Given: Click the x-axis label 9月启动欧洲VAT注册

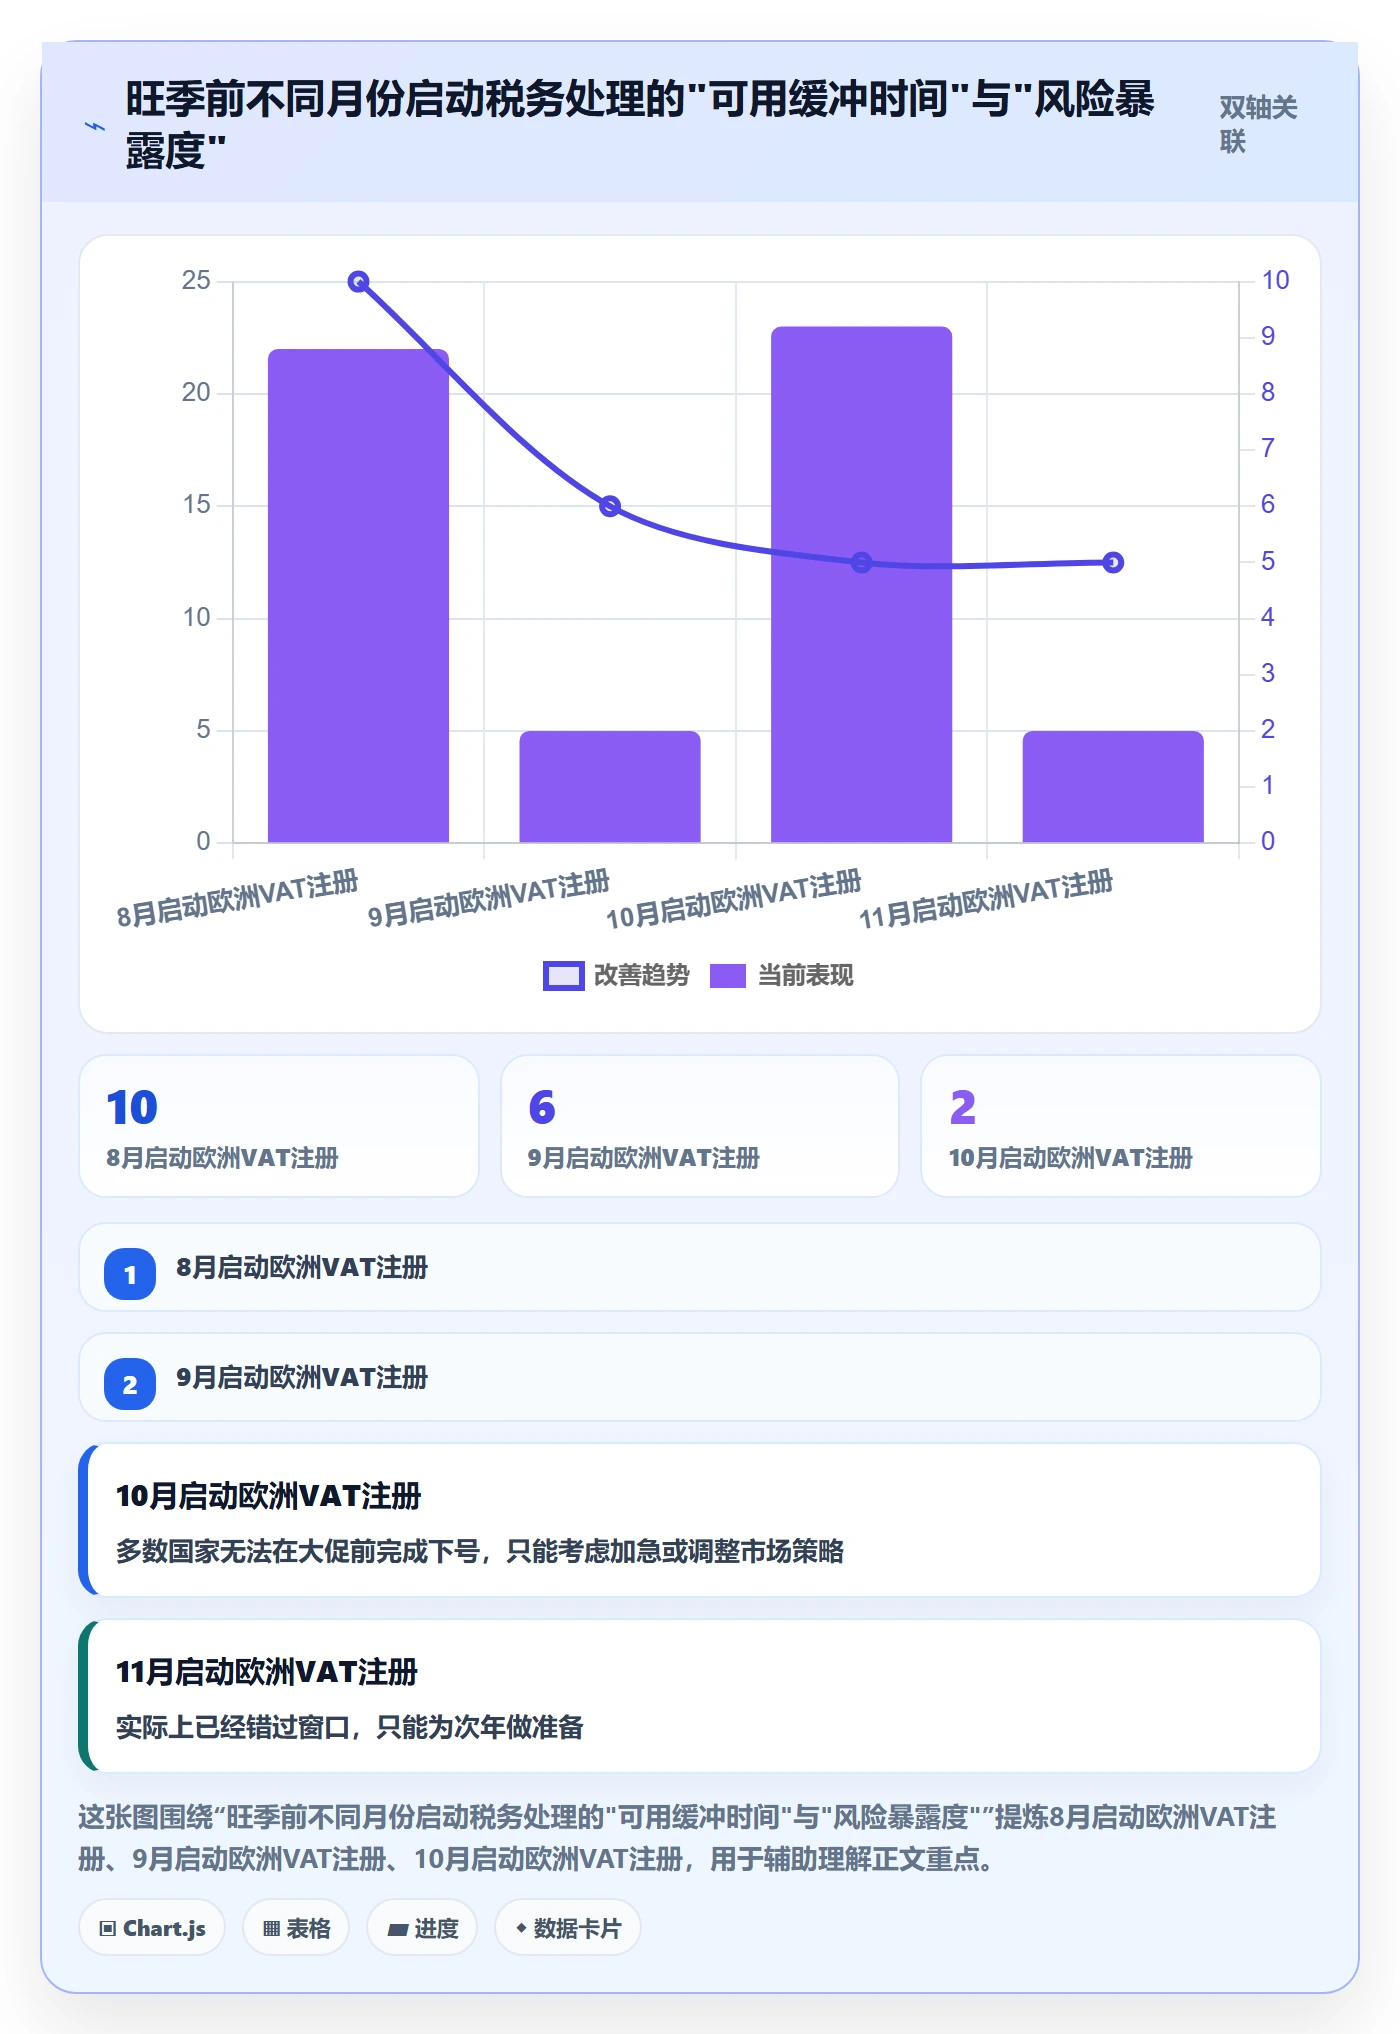Looking at the screenshot, I should pyautogui.click(x=489, y=899).
